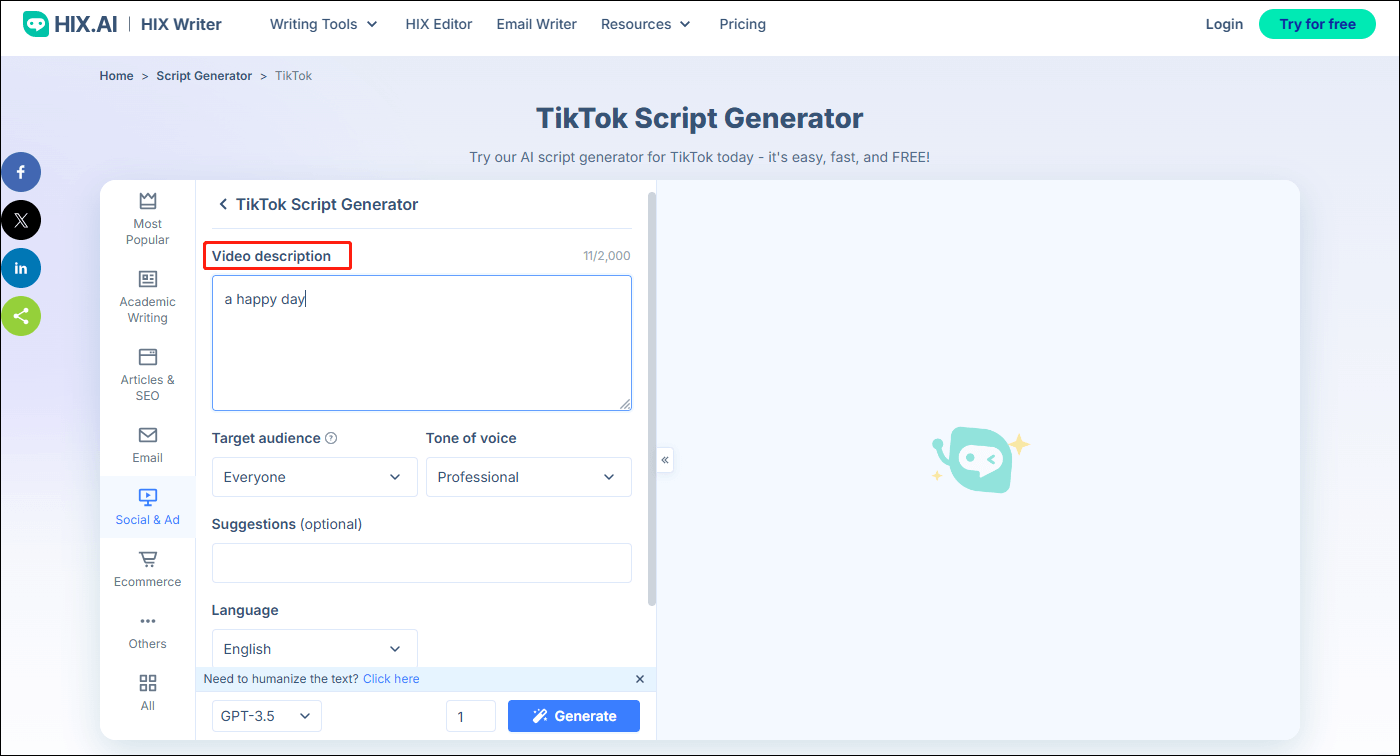The width and height of the screenshot is (1400, 756).
Task: Click Try for free button
Action: (1318, 24)
